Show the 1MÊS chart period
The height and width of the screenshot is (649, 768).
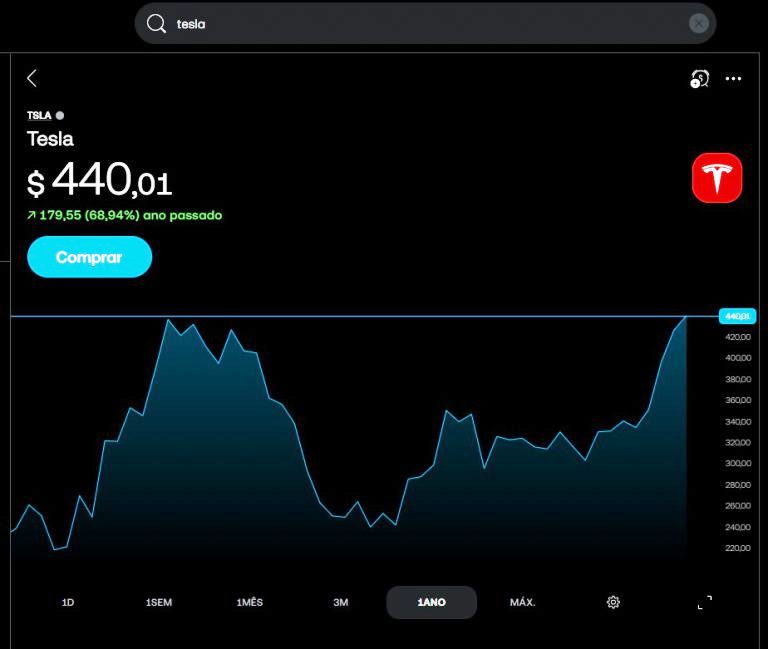250,602
